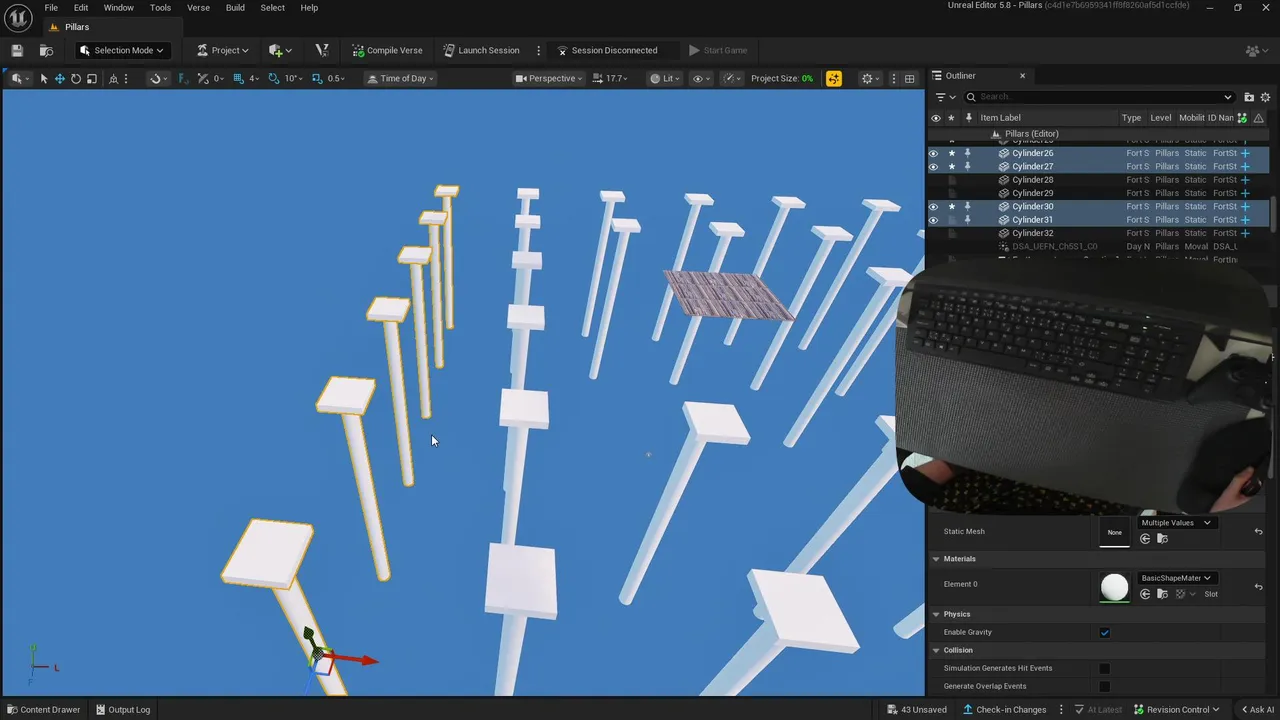Image resolution: width=1280 pixels, height=720 pixels.
Task: Collapse the Collision section
Action: pos(936,650)
